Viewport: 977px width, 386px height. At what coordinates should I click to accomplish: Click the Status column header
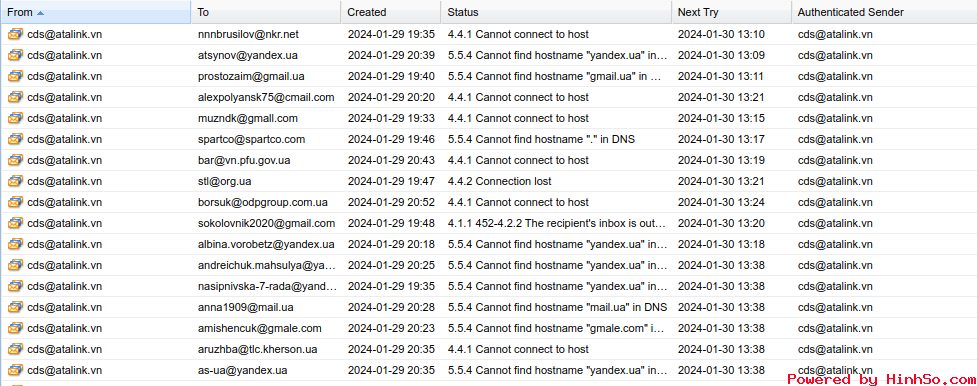click(463, 12)
